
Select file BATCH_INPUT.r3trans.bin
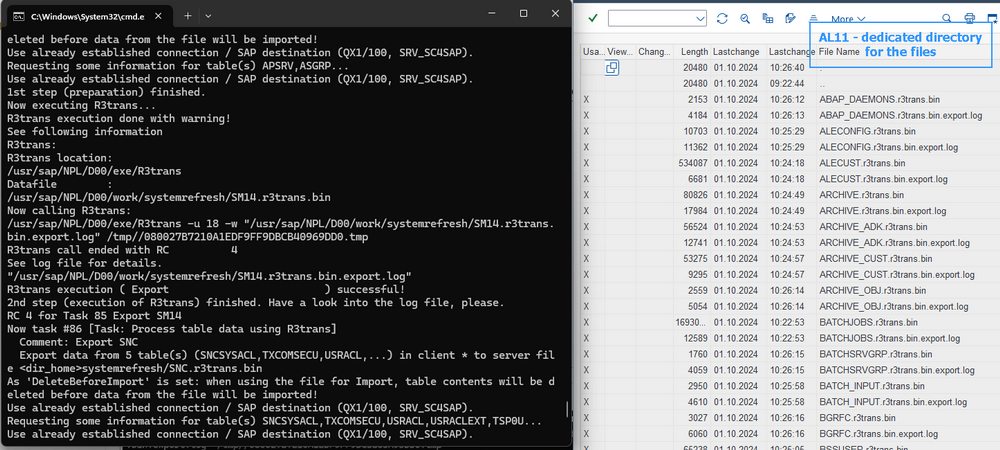click(x=872, y=386)
